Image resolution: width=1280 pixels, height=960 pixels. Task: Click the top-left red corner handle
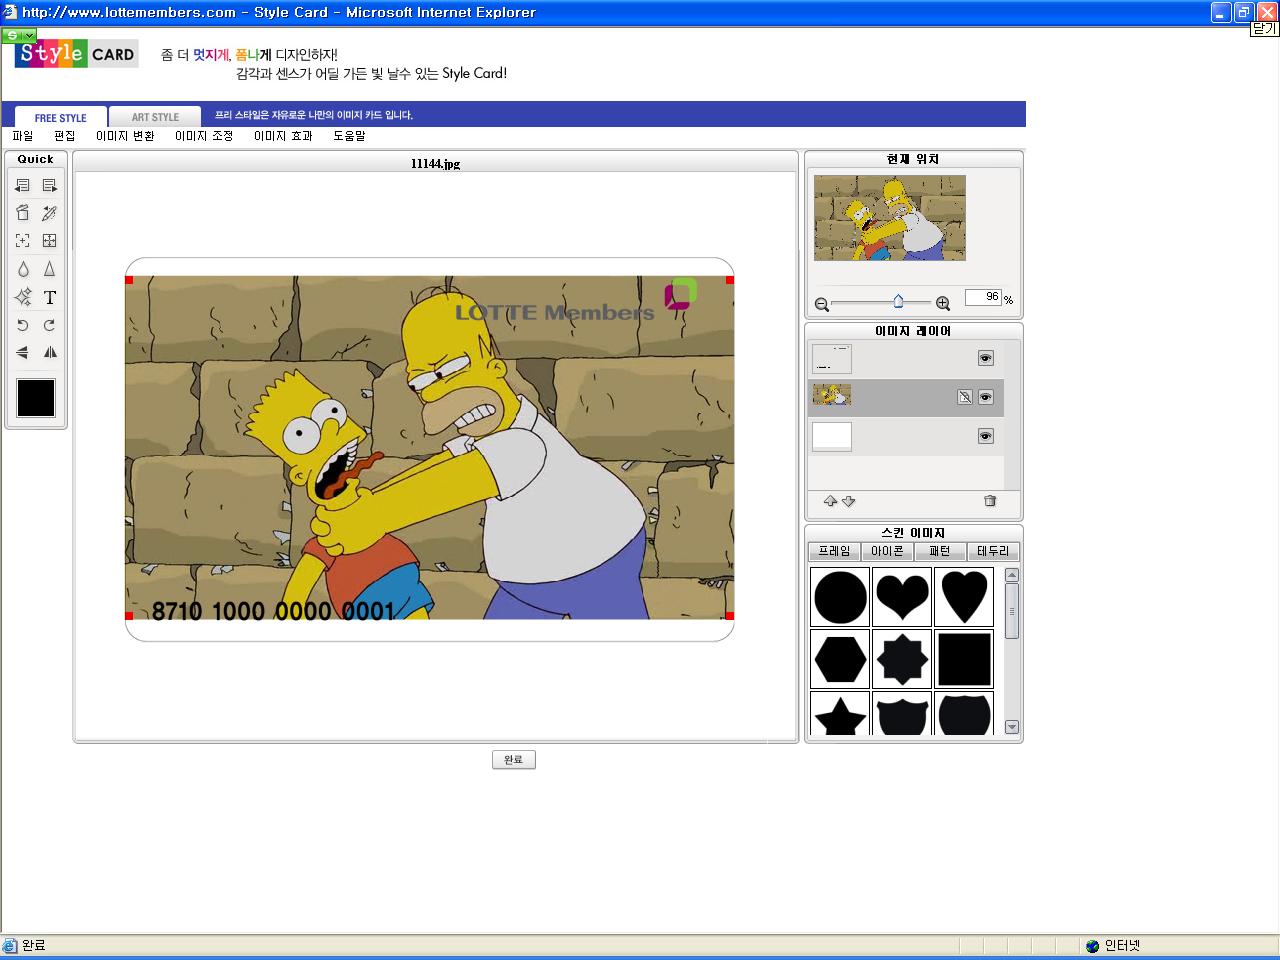tap(129, 280)
